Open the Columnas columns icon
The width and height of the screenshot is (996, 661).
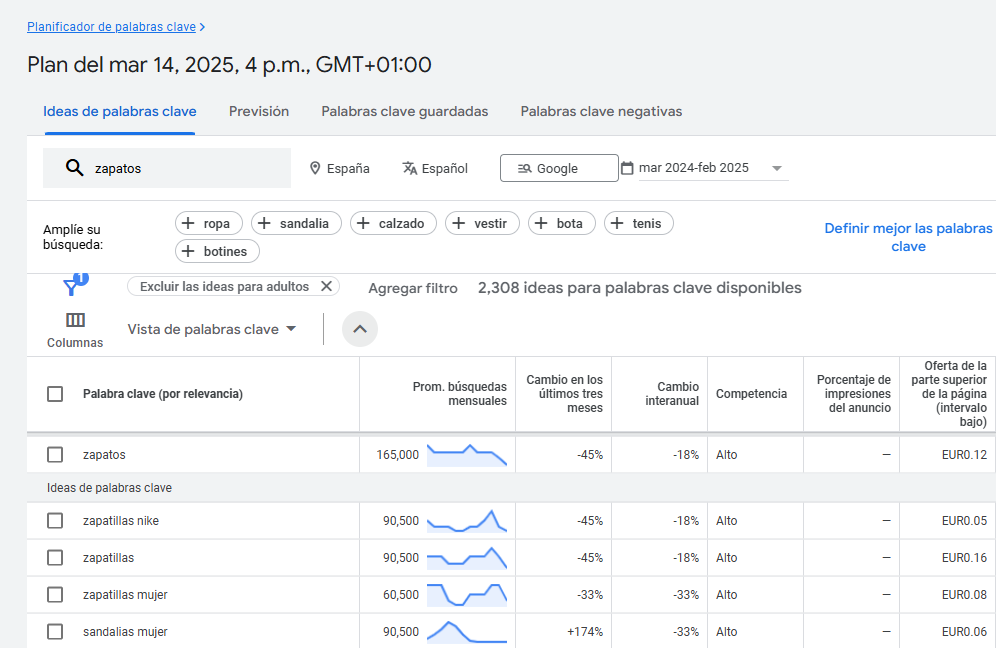[75, 320]
